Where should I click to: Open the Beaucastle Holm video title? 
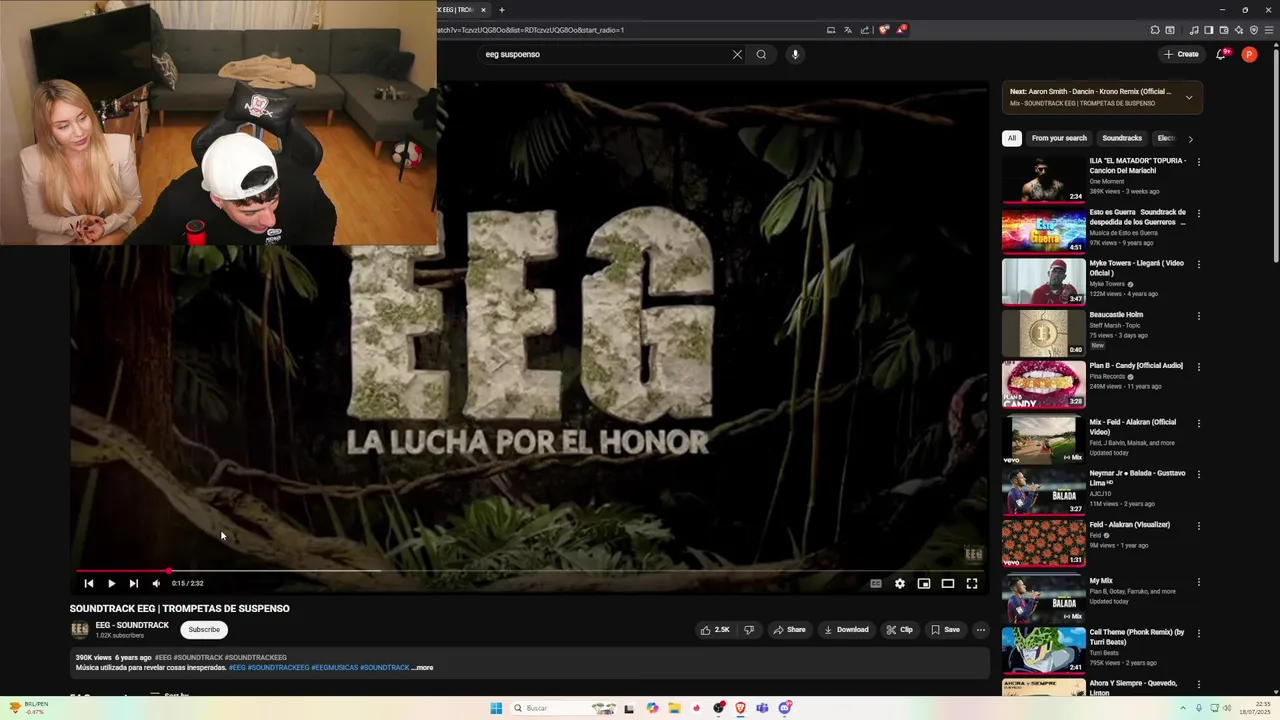(1116, 315)
